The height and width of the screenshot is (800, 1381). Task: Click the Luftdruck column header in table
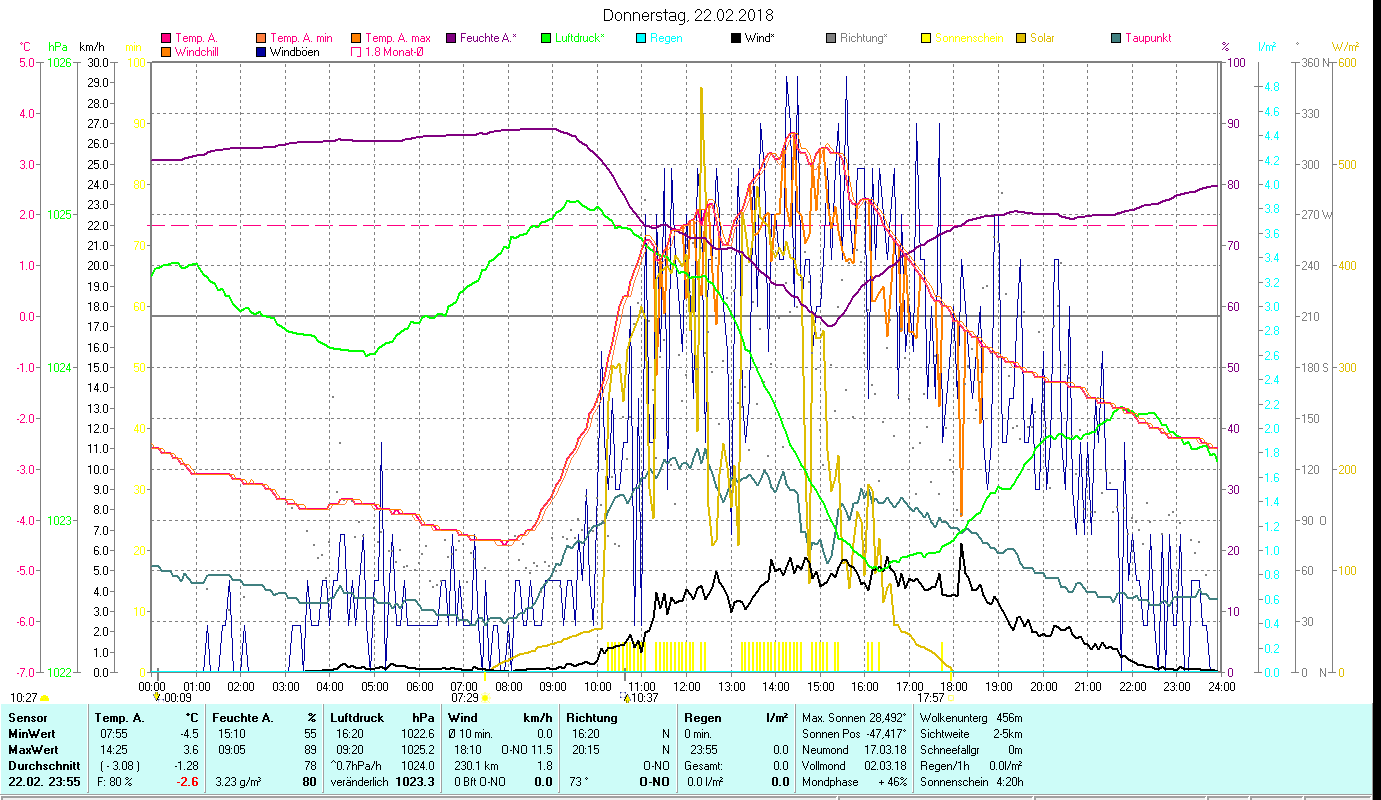coord(357,718)
